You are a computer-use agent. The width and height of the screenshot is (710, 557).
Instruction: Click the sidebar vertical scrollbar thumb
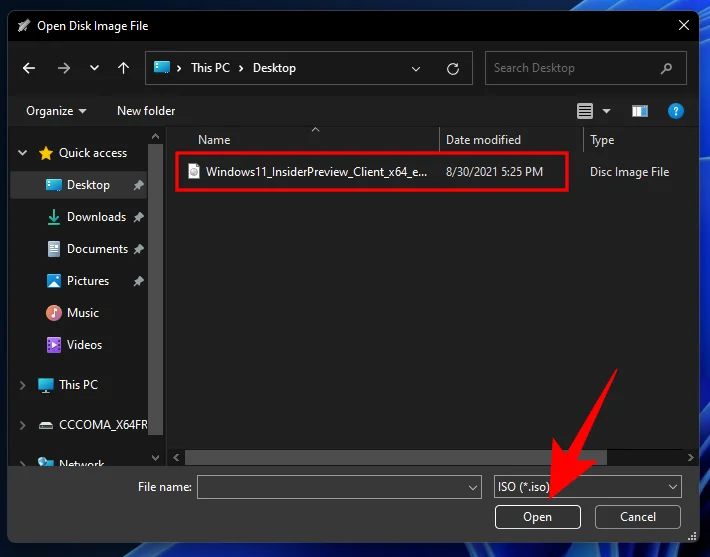tap(155, 289)
